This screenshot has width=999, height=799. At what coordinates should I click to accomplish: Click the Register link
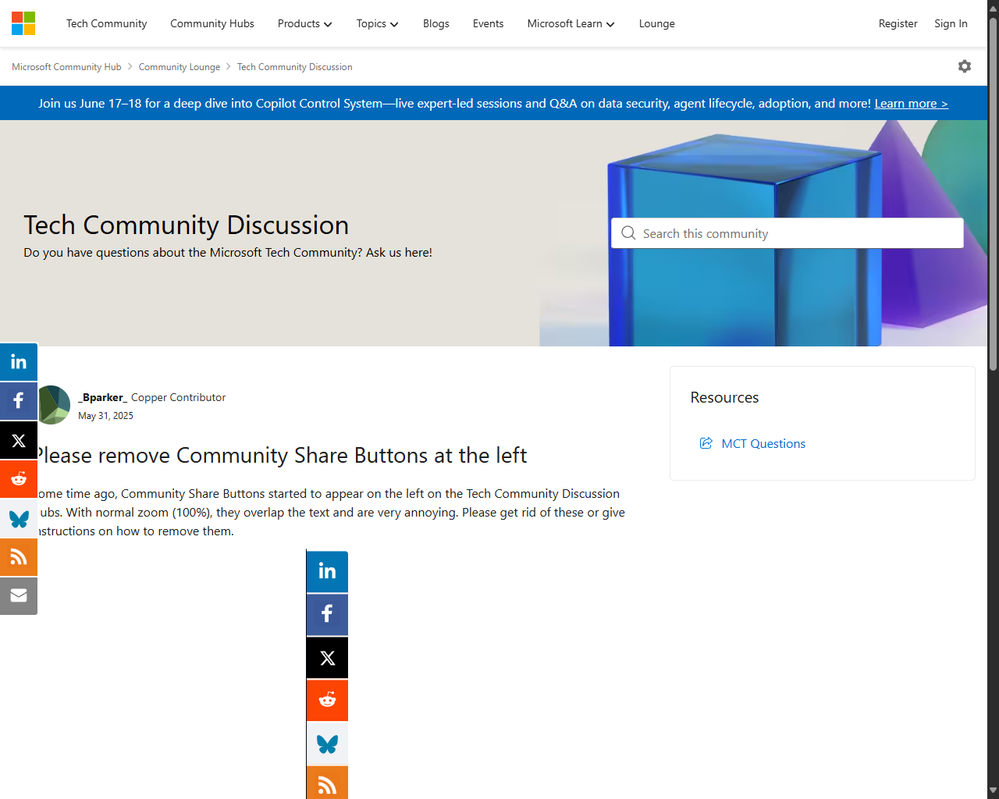click(x=898, y=24)
